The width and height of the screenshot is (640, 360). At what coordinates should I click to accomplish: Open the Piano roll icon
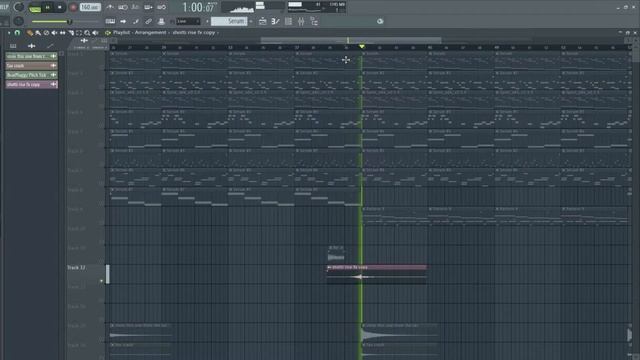pos(276,21)
